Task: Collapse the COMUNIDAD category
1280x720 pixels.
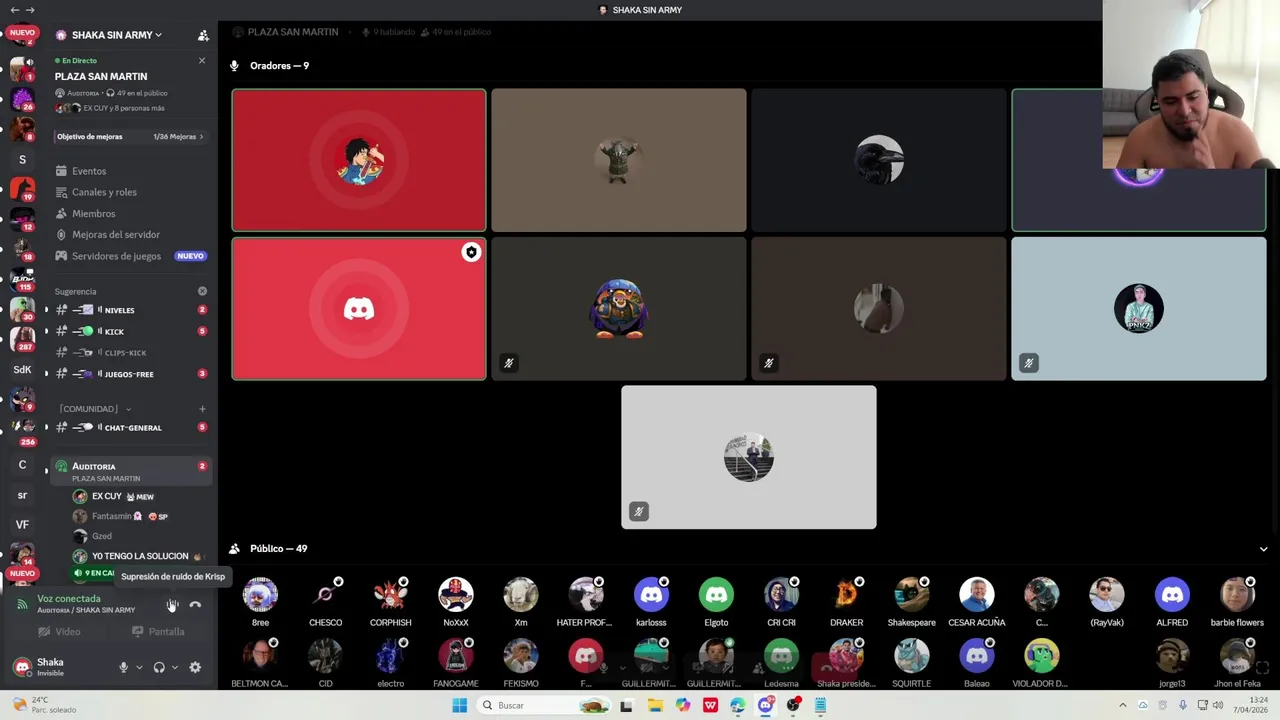Action: [x=95, y=408]
